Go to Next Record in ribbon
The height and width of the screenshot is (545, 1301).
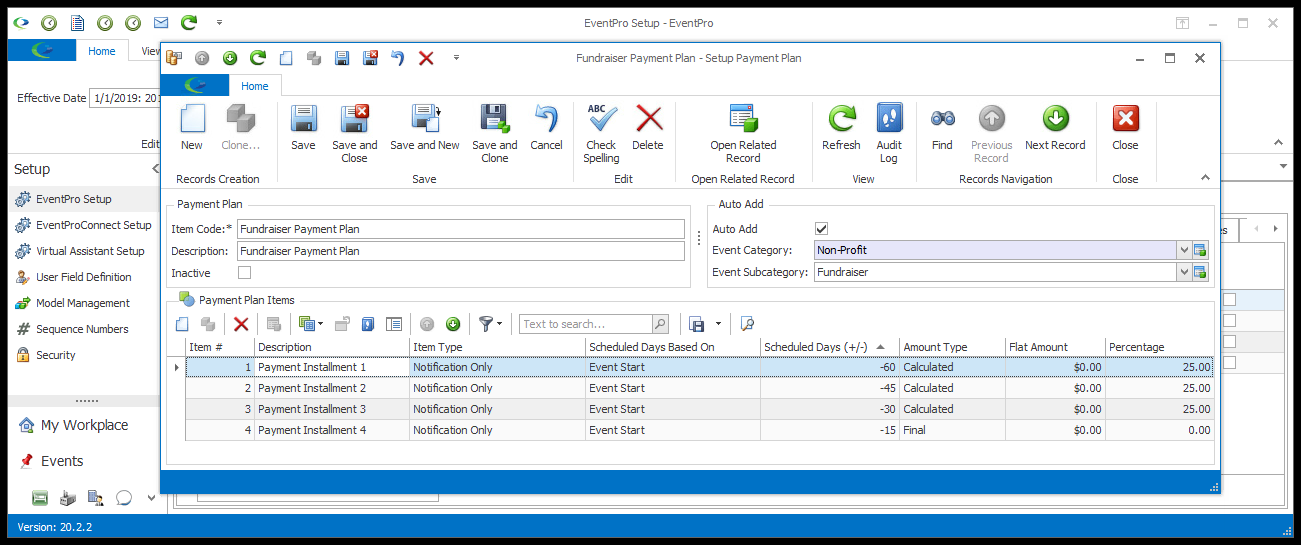pyautogui.click(x=1055, y=128)
